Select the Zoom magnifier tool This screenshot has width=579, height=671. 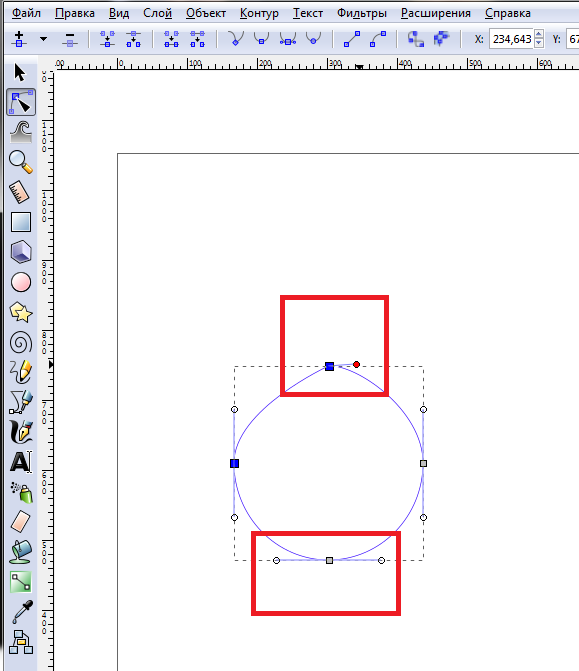point(21,162)
